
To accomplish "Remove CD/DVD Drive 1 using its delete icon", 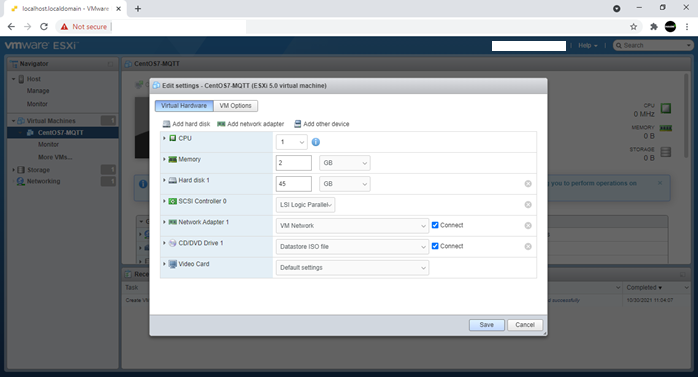I will 528,247.
